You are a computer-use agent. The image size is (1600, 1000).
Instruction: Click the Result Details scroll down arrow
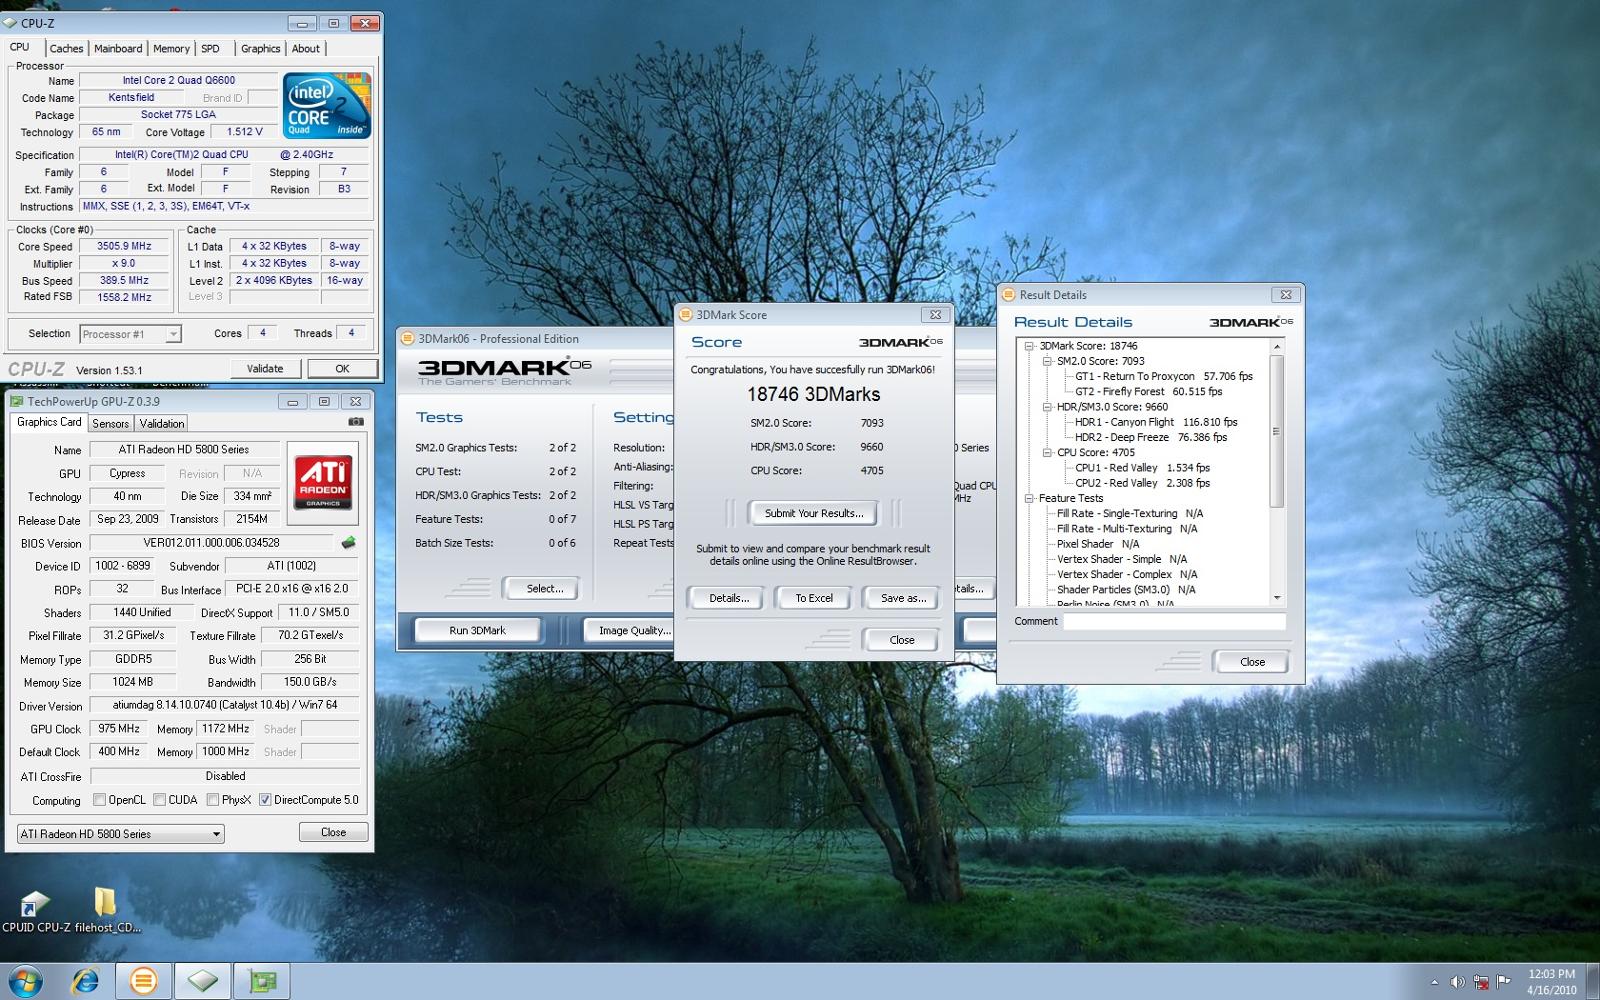click(x=1277, y=598)
